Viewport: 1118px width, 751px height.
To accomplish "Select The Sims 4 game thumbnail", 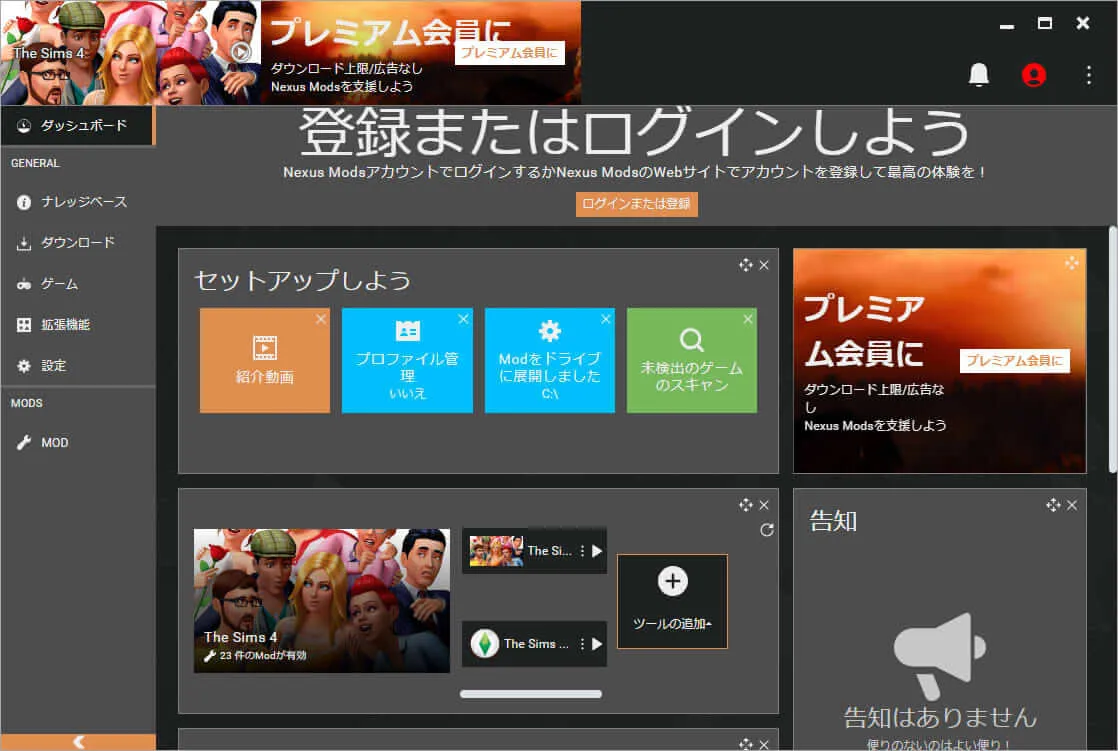I will (321, 600).
